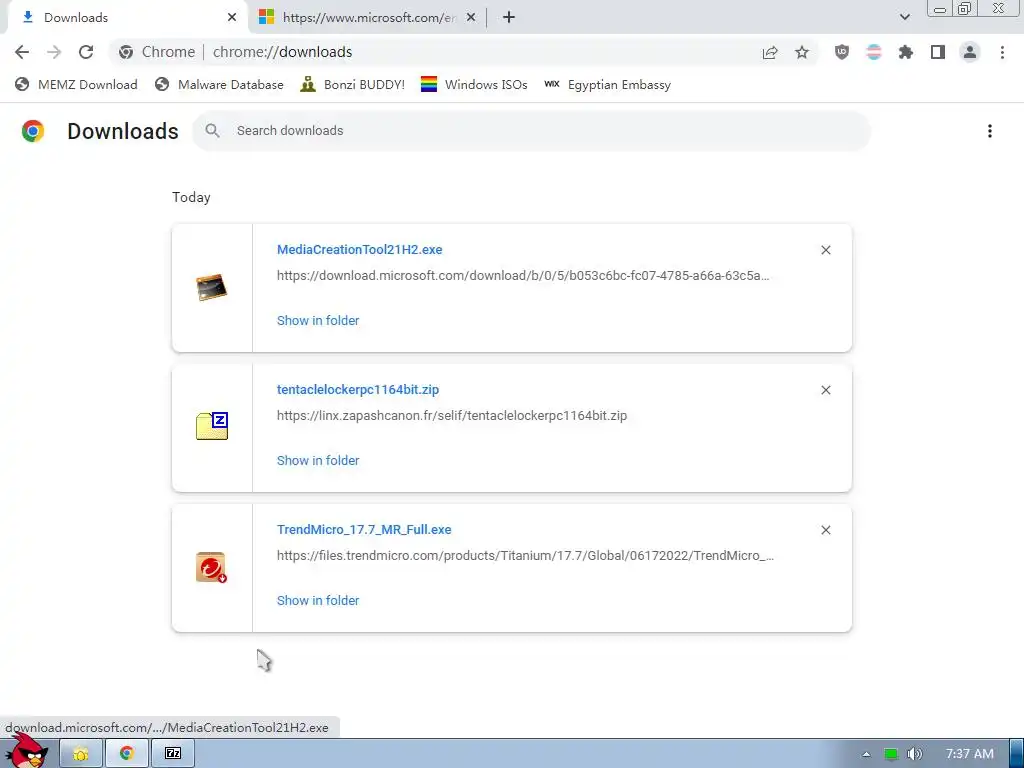This screenshot has width=1024, height=768.
Task: Open the red bird Start button
Action: coord(29,751)
